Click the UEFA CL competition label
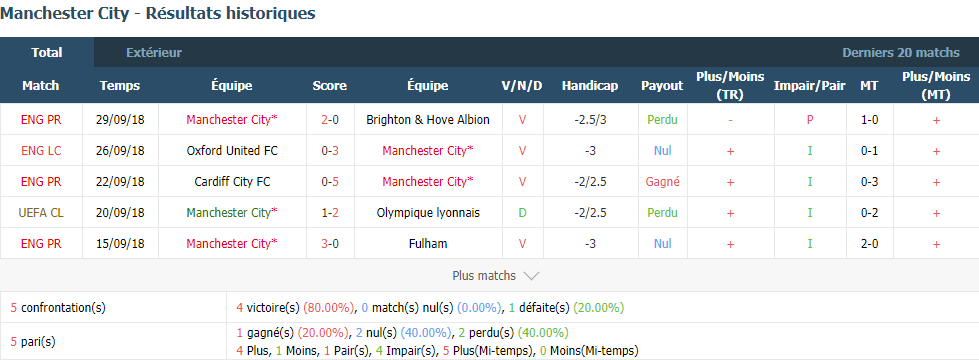Screen dimensions: 979x360 point(41,213)
